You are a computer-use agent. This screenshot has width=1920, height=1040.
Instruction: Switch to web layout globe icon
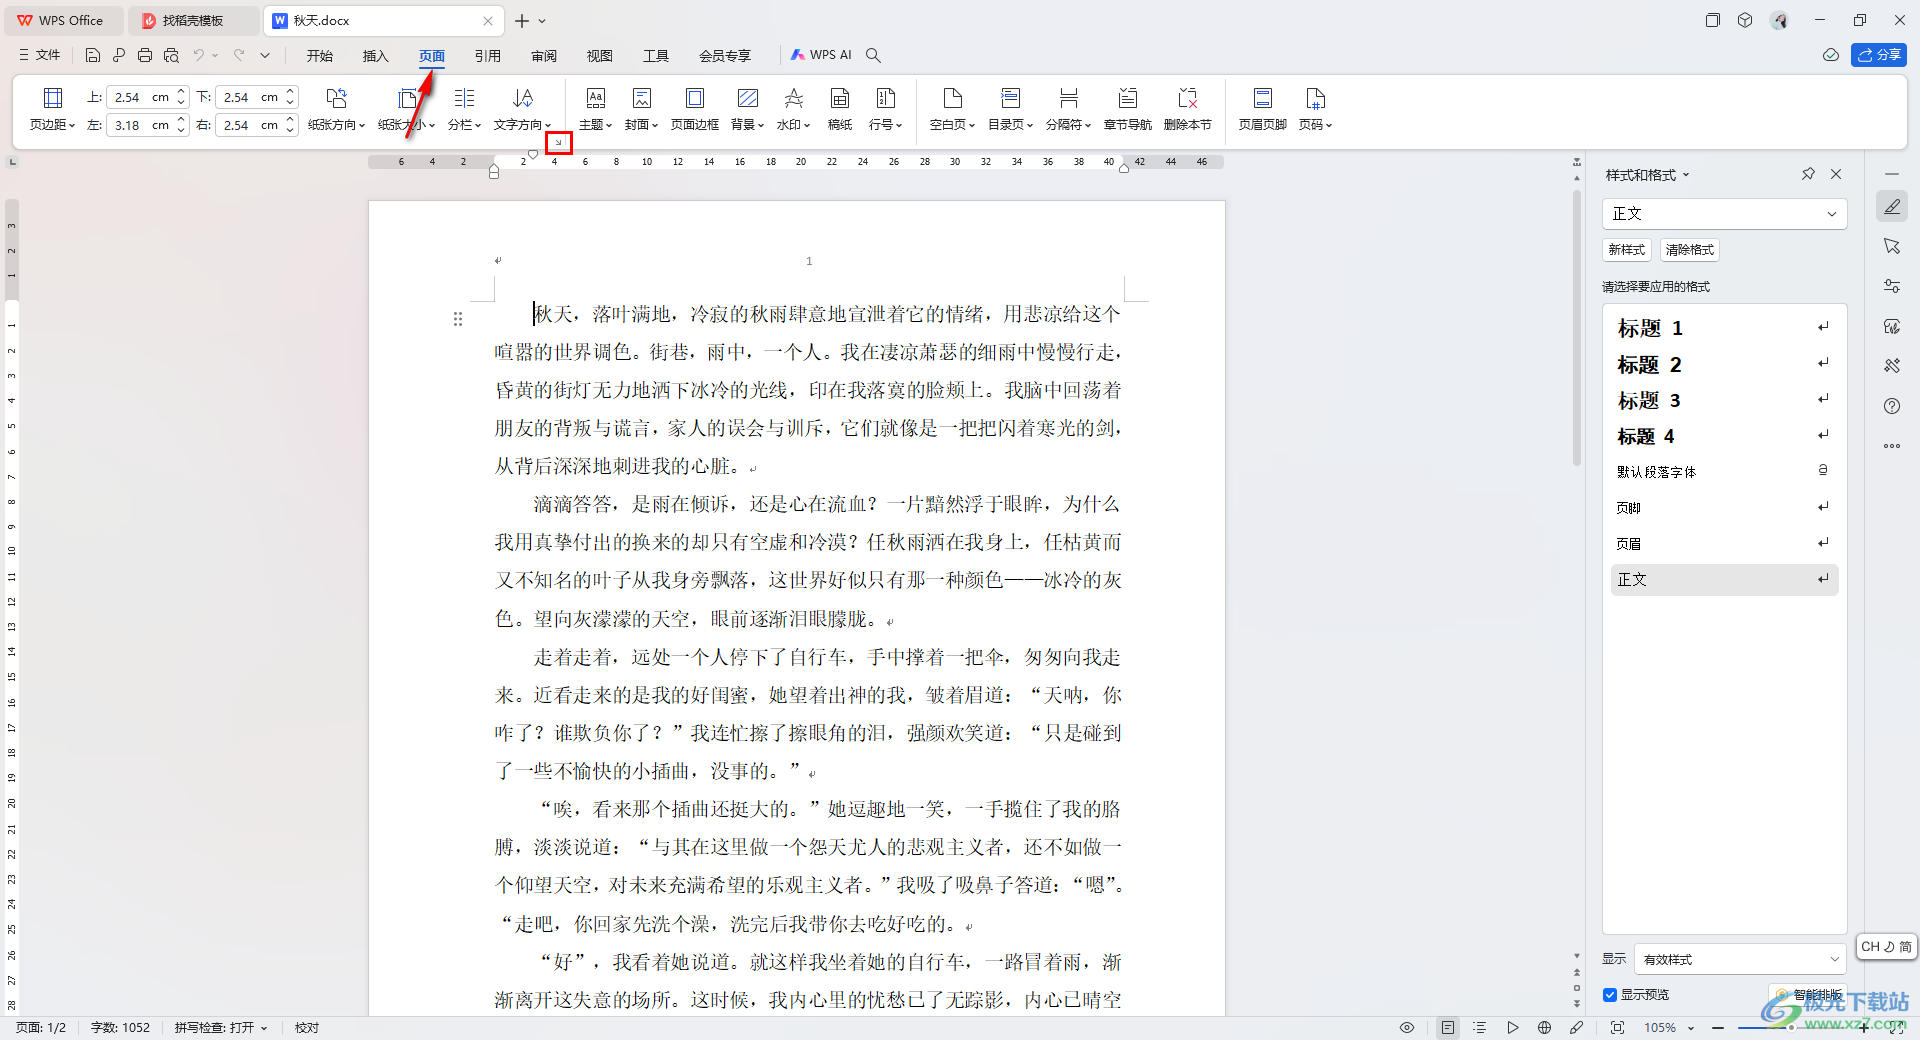1545,1028
